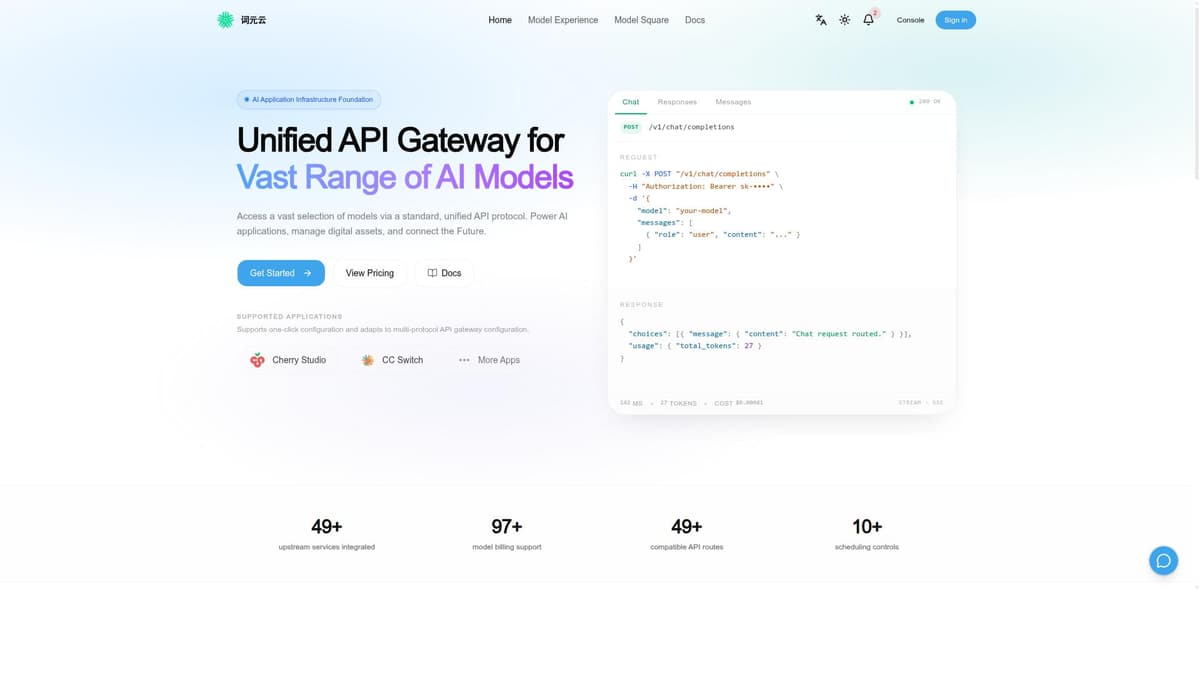Click the 342 MS latency value
Screen dimensions: 1200x675
pos(631,403)
